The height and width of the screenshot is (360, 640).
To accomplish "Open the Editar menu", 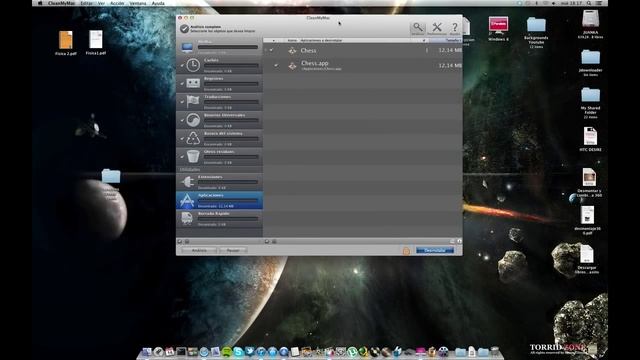I will coord(86,3).
